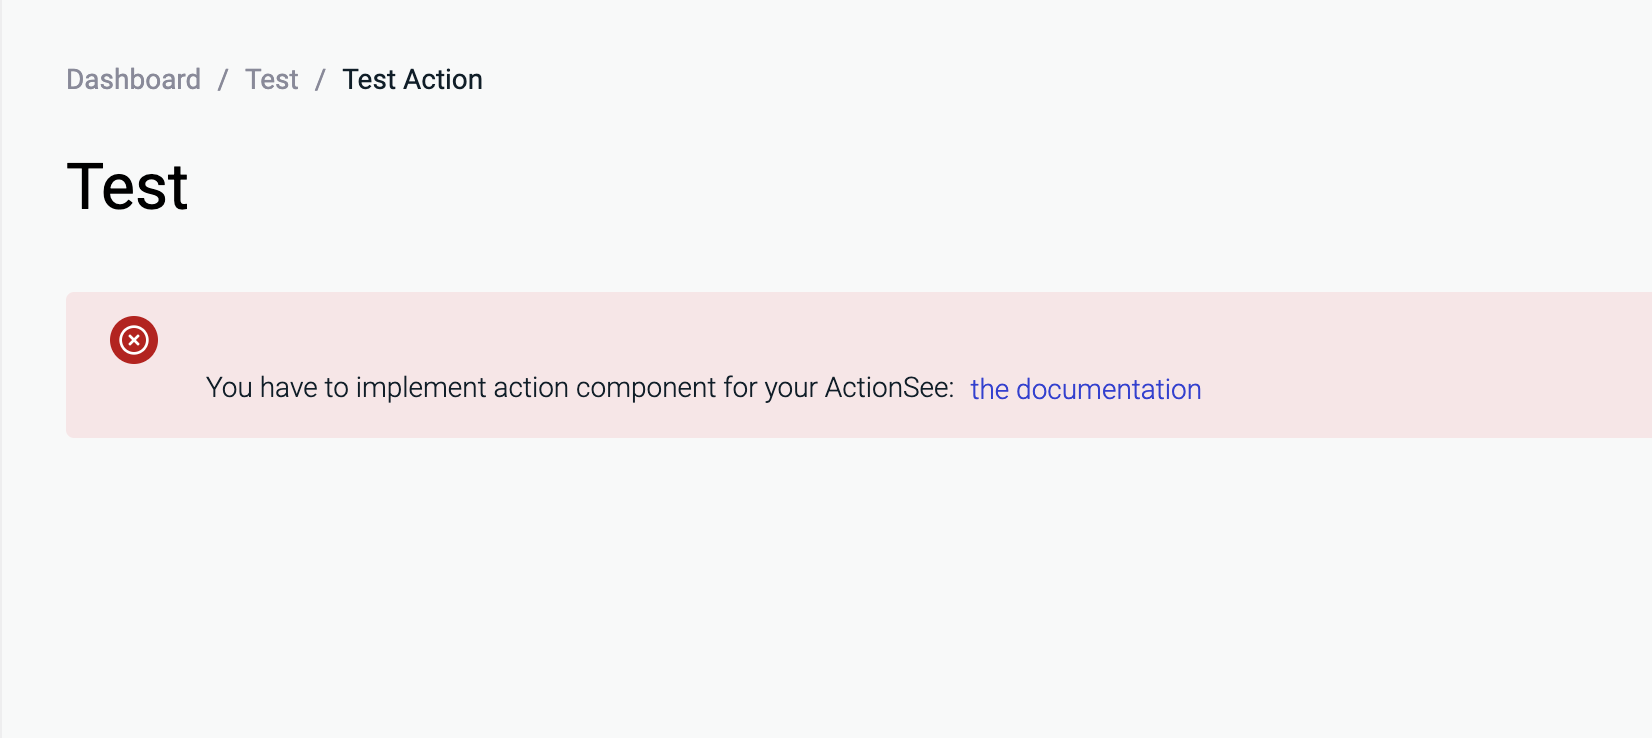Click the second slash between Test and Test Action
Image resolution: width=1652 pixels, height=738 pixels.
tap(320, 79)
